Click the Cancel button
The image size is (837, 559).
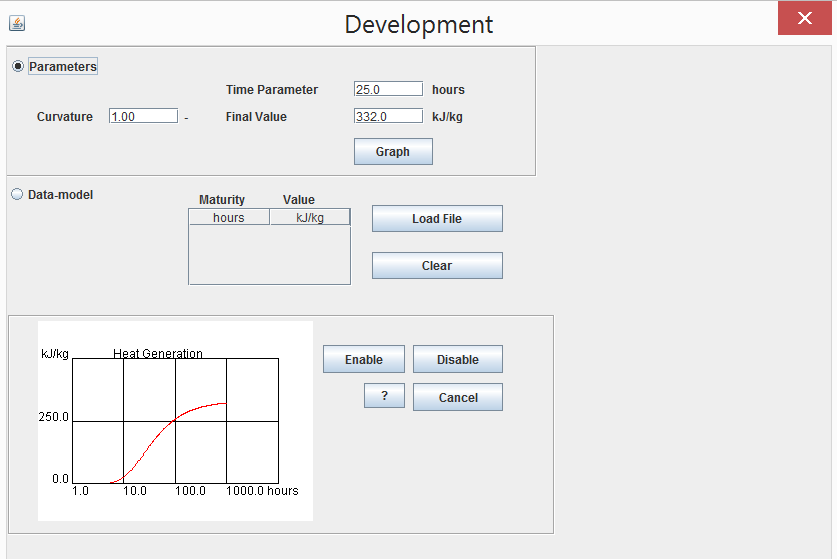tap(457, 397)
